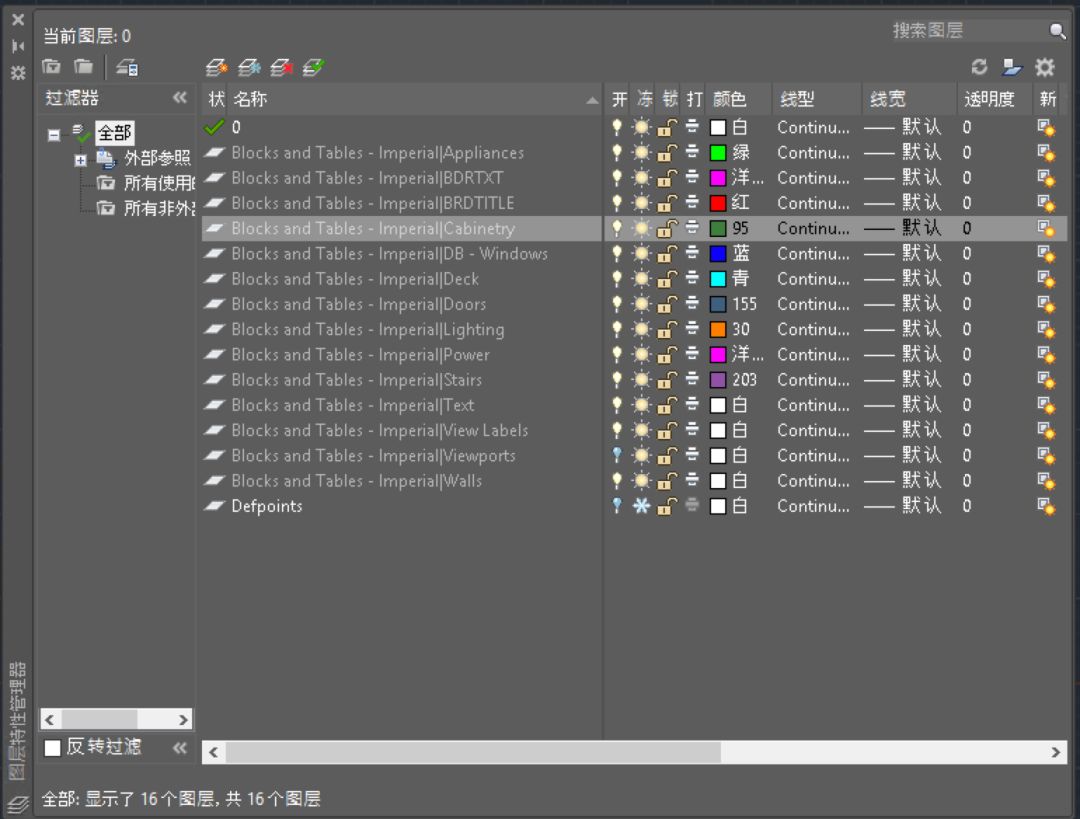Click the New Property Filter icon
Screen dimensions: 1080x819
click(x=51, y=67)
